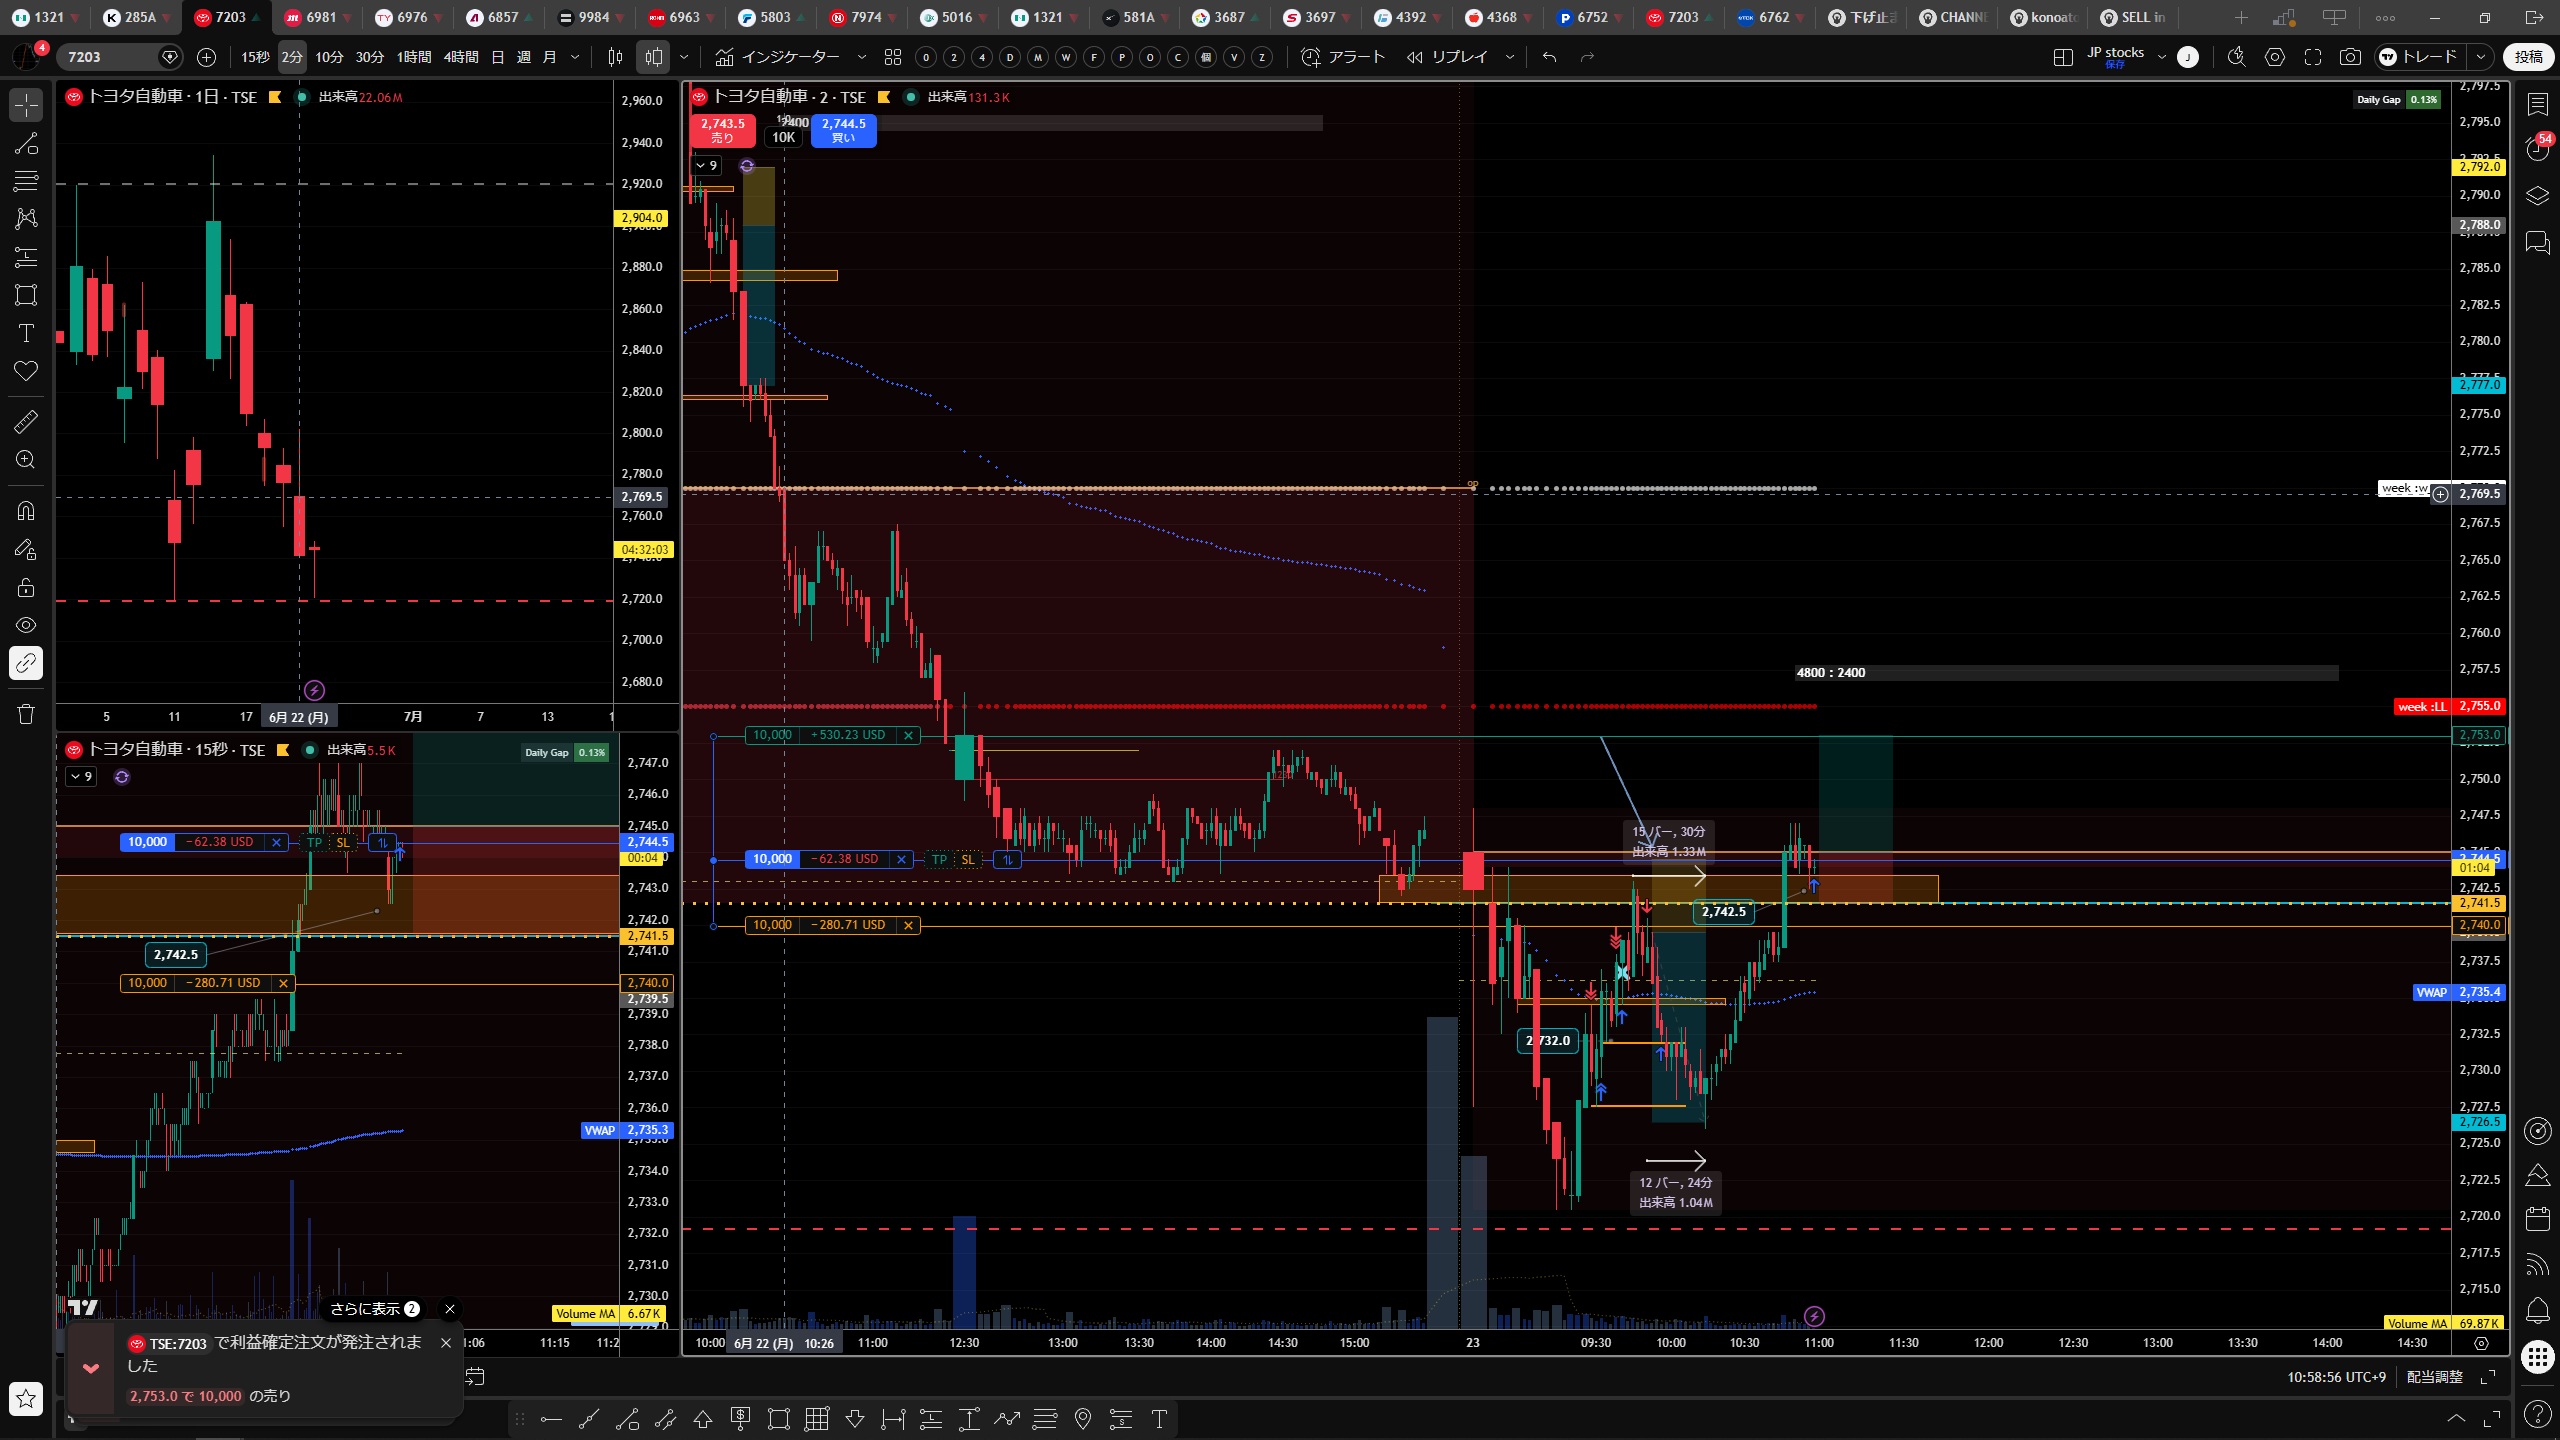Toggle the drawing link sync tool
The image size is (2560, 1440).
pos(26,663)
